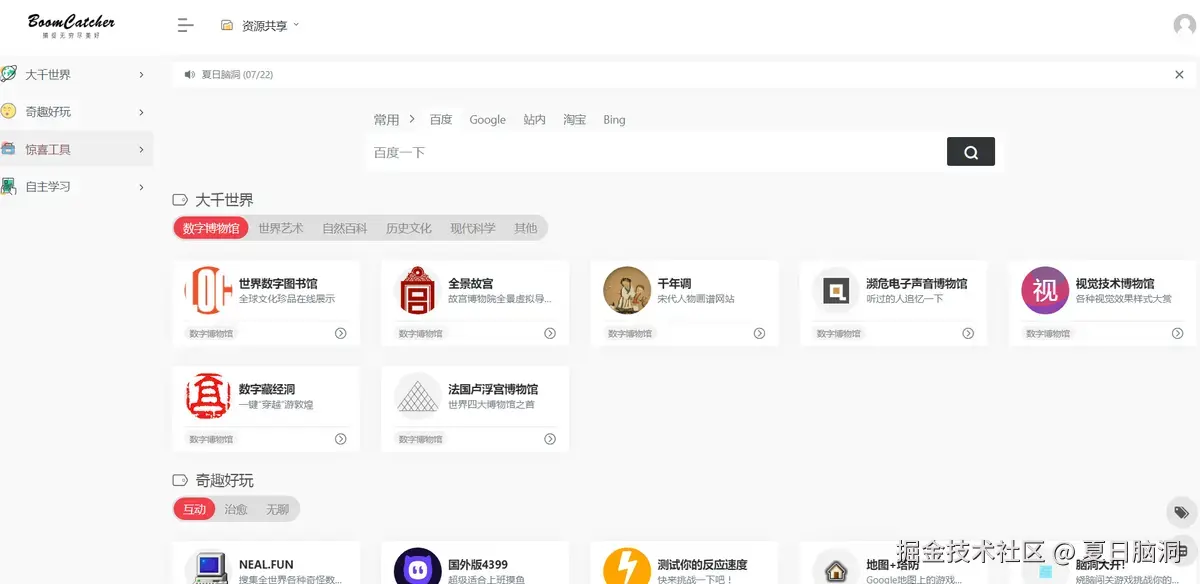Open the 法国卢浮宫博物馆 pyramid icon
Screen dimensions: 1200x584
click(x=417, y=396)
